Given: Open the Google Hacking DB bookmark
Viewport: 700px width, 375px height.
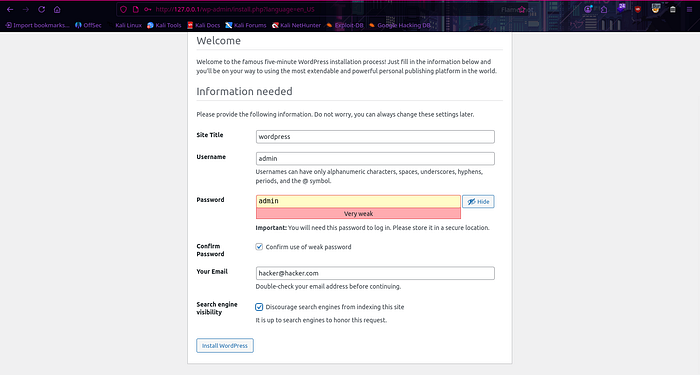Looking at the screenshot, I should click(x=400, y=25).
